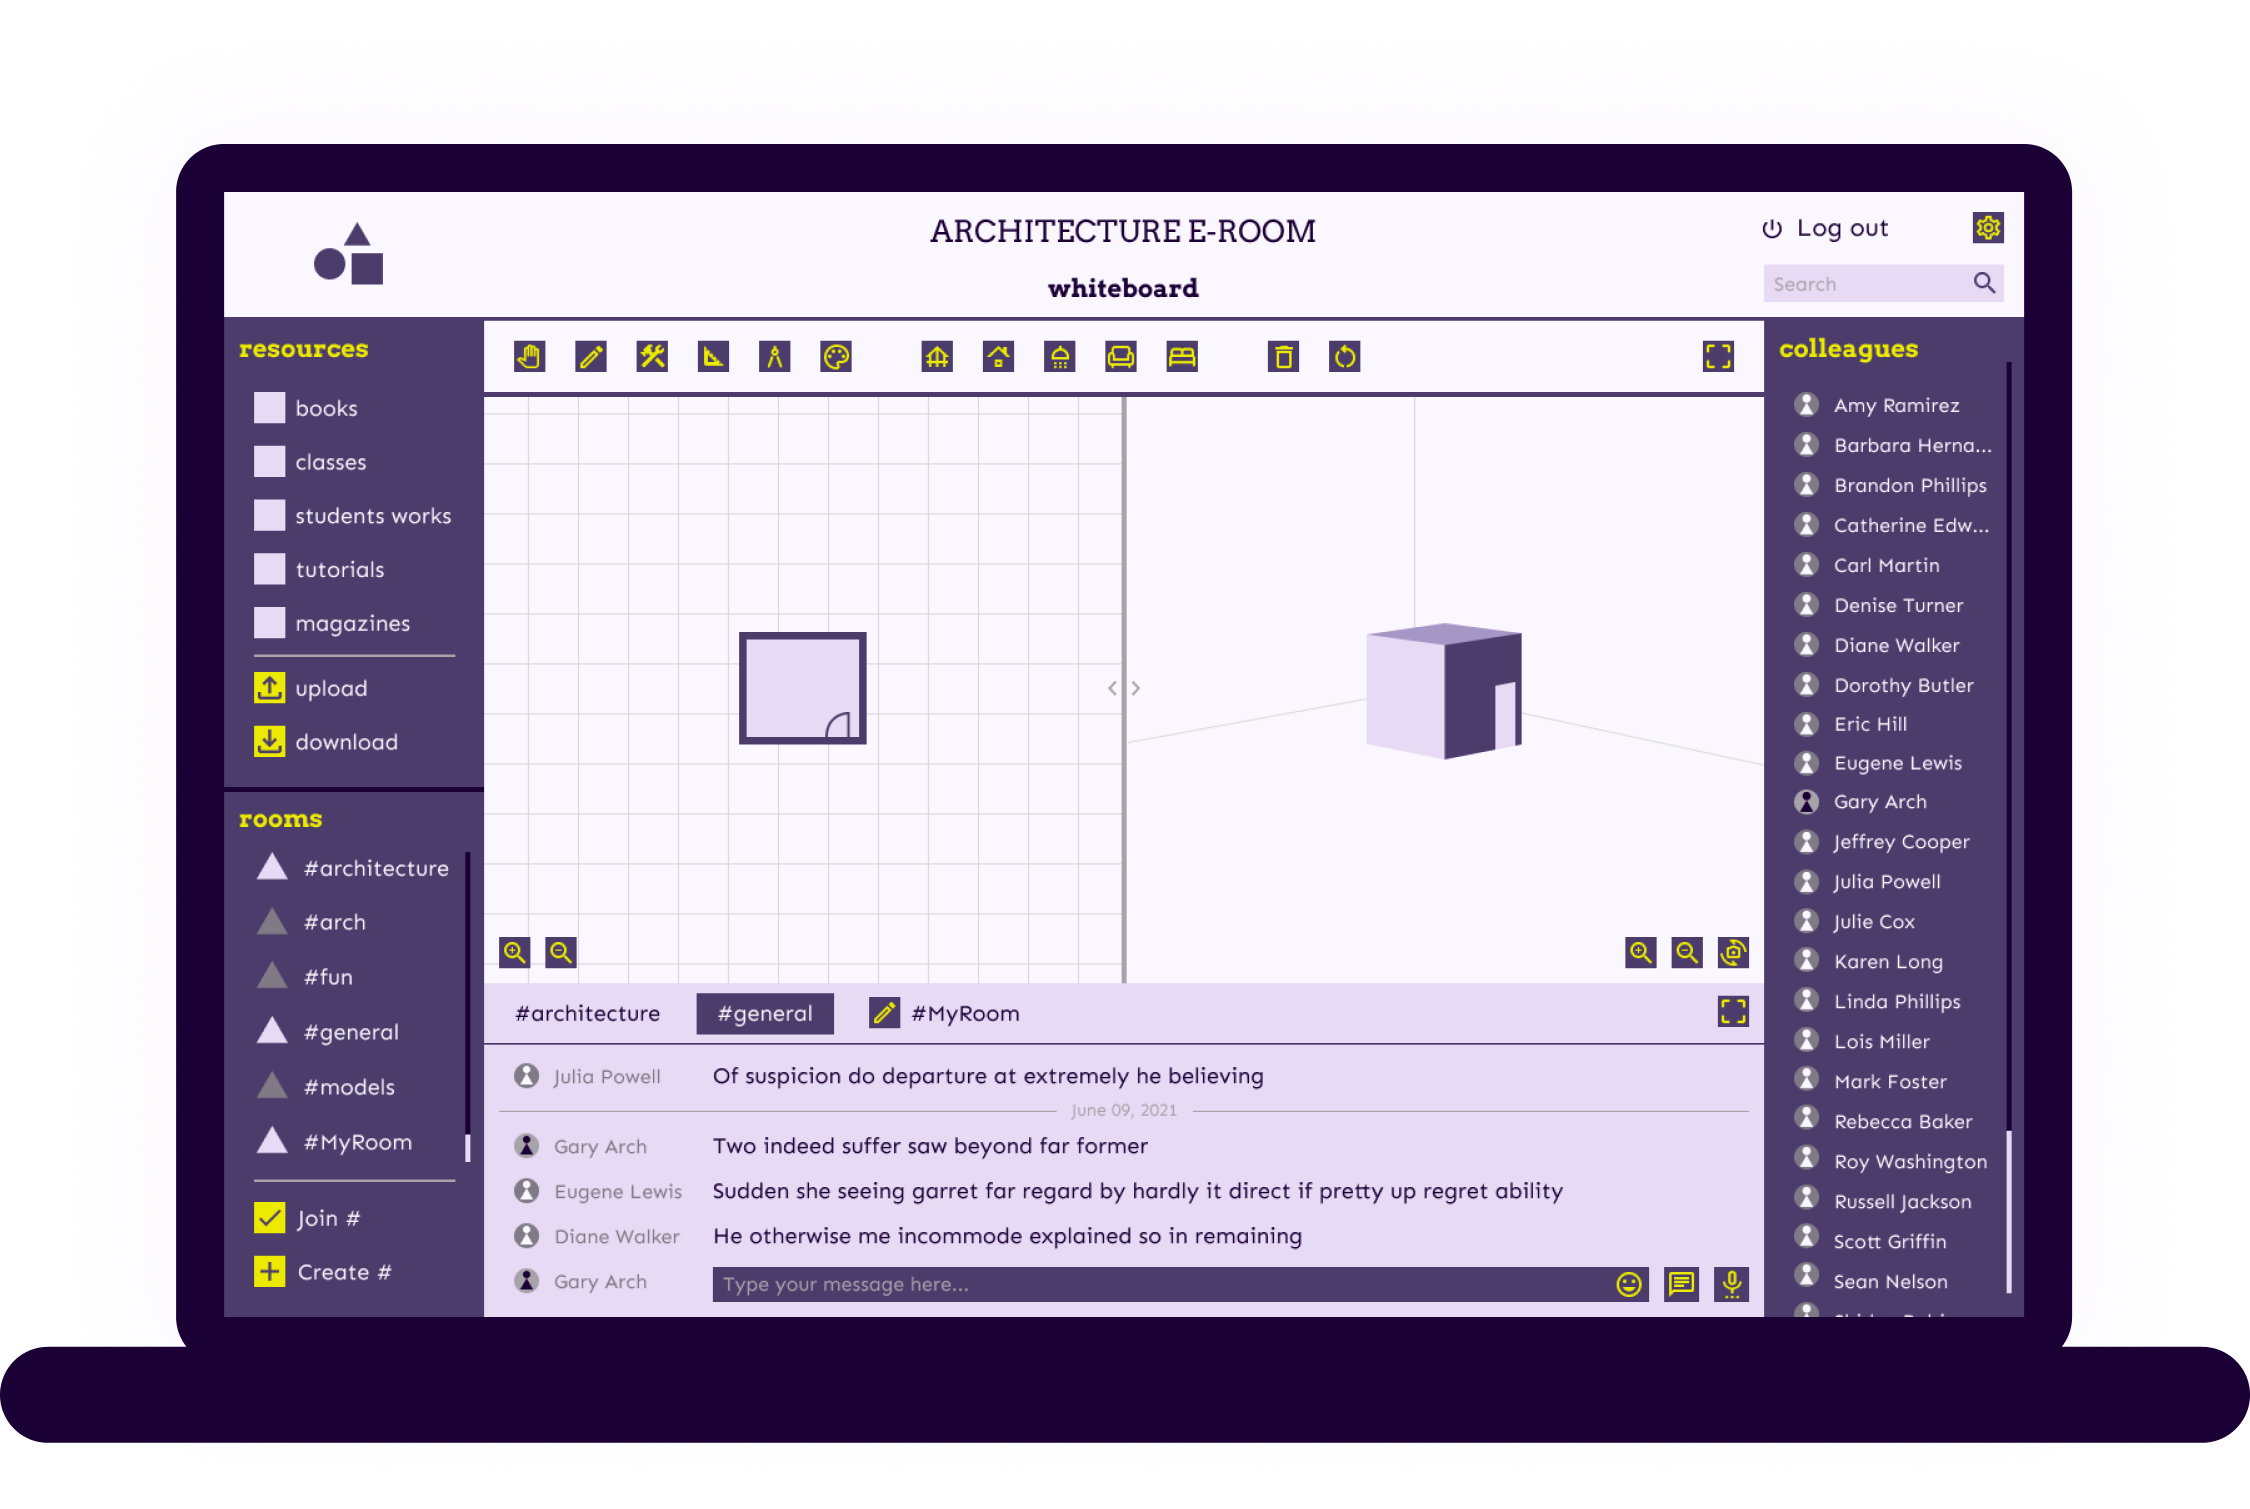This screenshot has width=2250, height=1509.
Task: Select the floor plan drawing tool
Action: 936,355
